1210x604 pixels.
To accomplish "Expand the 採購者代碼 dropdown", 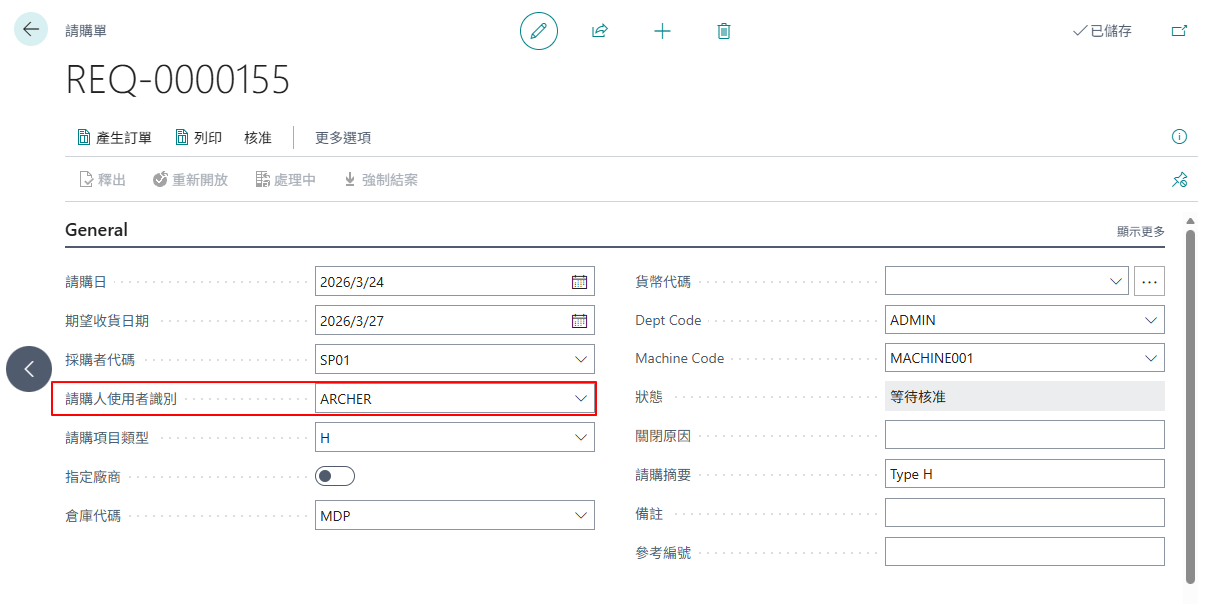I will pyautogui.click(x=581, y=359).
